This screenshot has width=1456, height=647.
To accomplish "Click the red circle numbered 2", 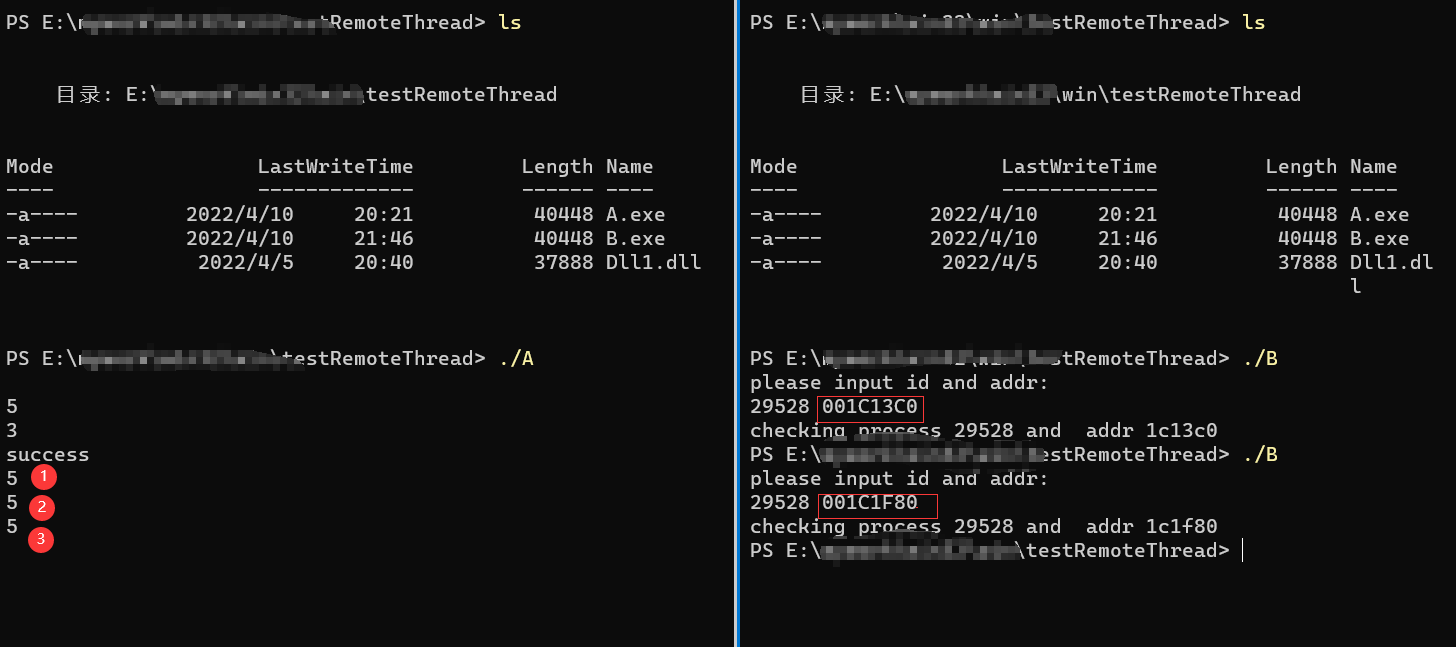I will point(41,507).
